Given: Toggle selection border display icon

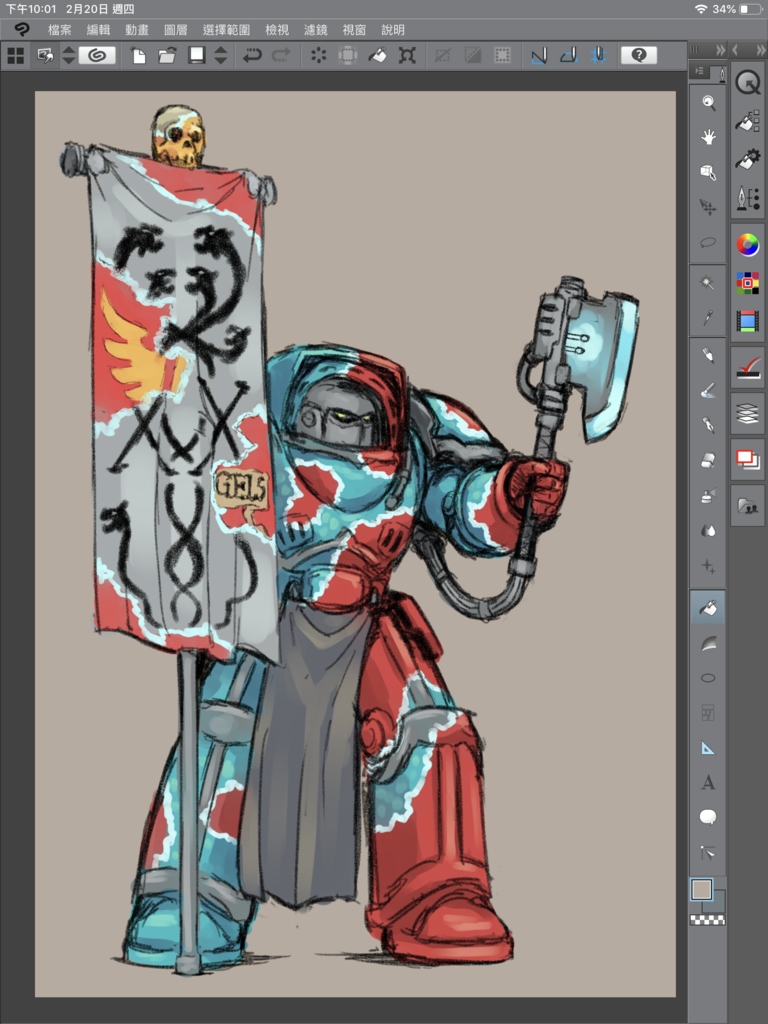Looking at the screenshot, I should coord(502,56).
